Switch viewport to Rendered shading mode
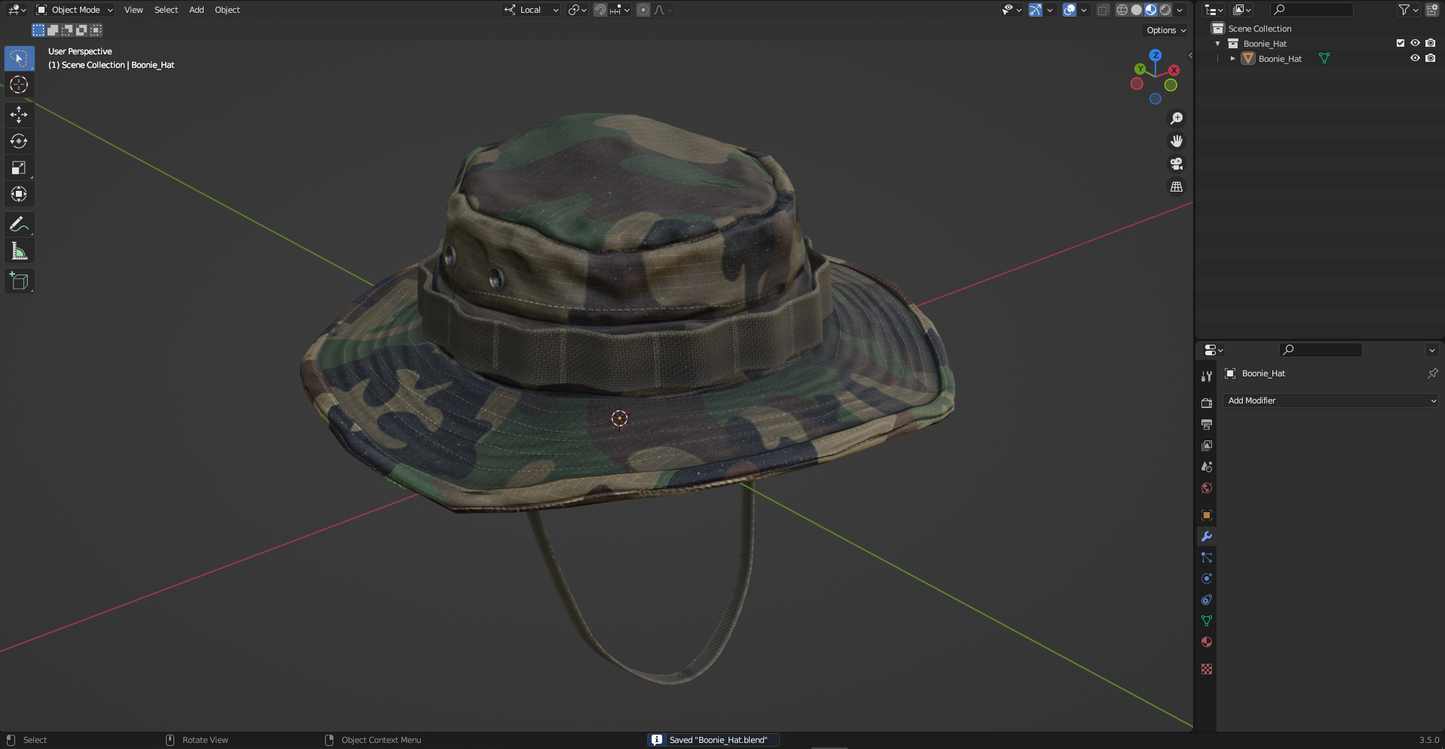1445x749 pixels. click(x=1163, y=9)
